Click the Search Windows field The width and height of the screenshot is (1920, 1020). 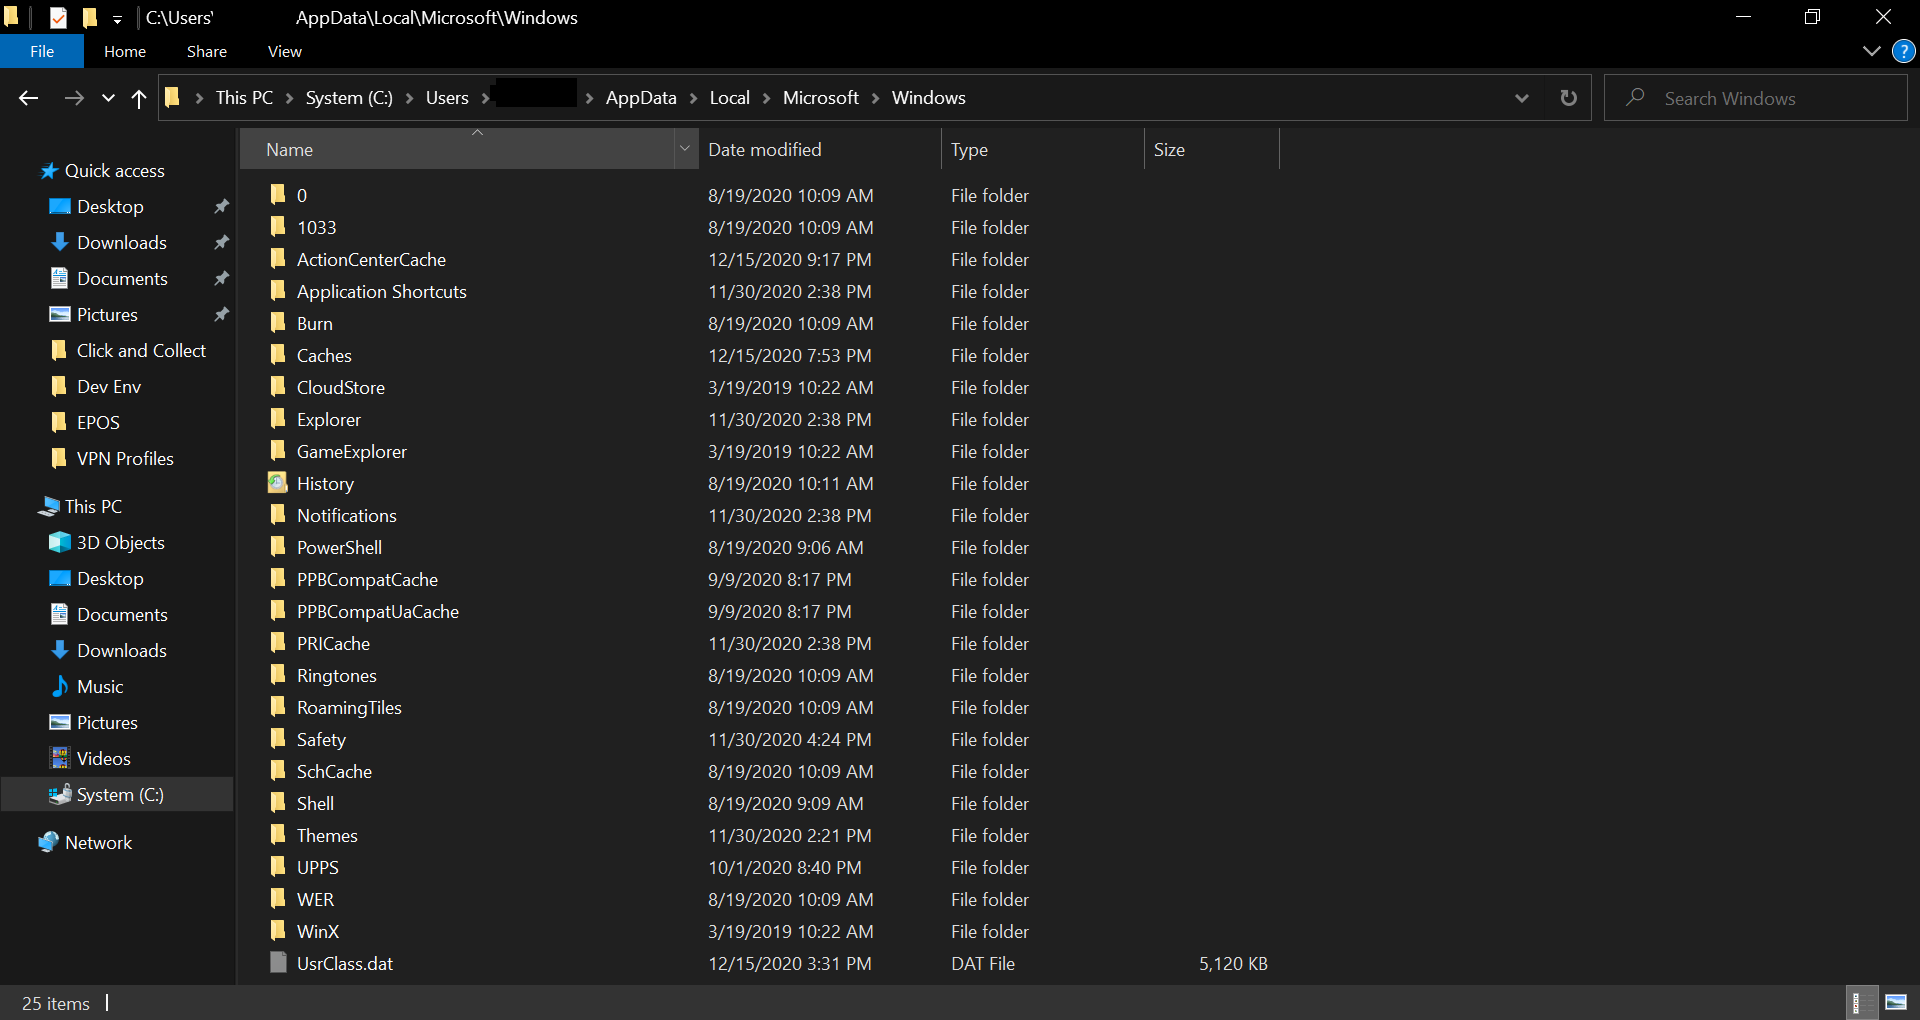1756,98
